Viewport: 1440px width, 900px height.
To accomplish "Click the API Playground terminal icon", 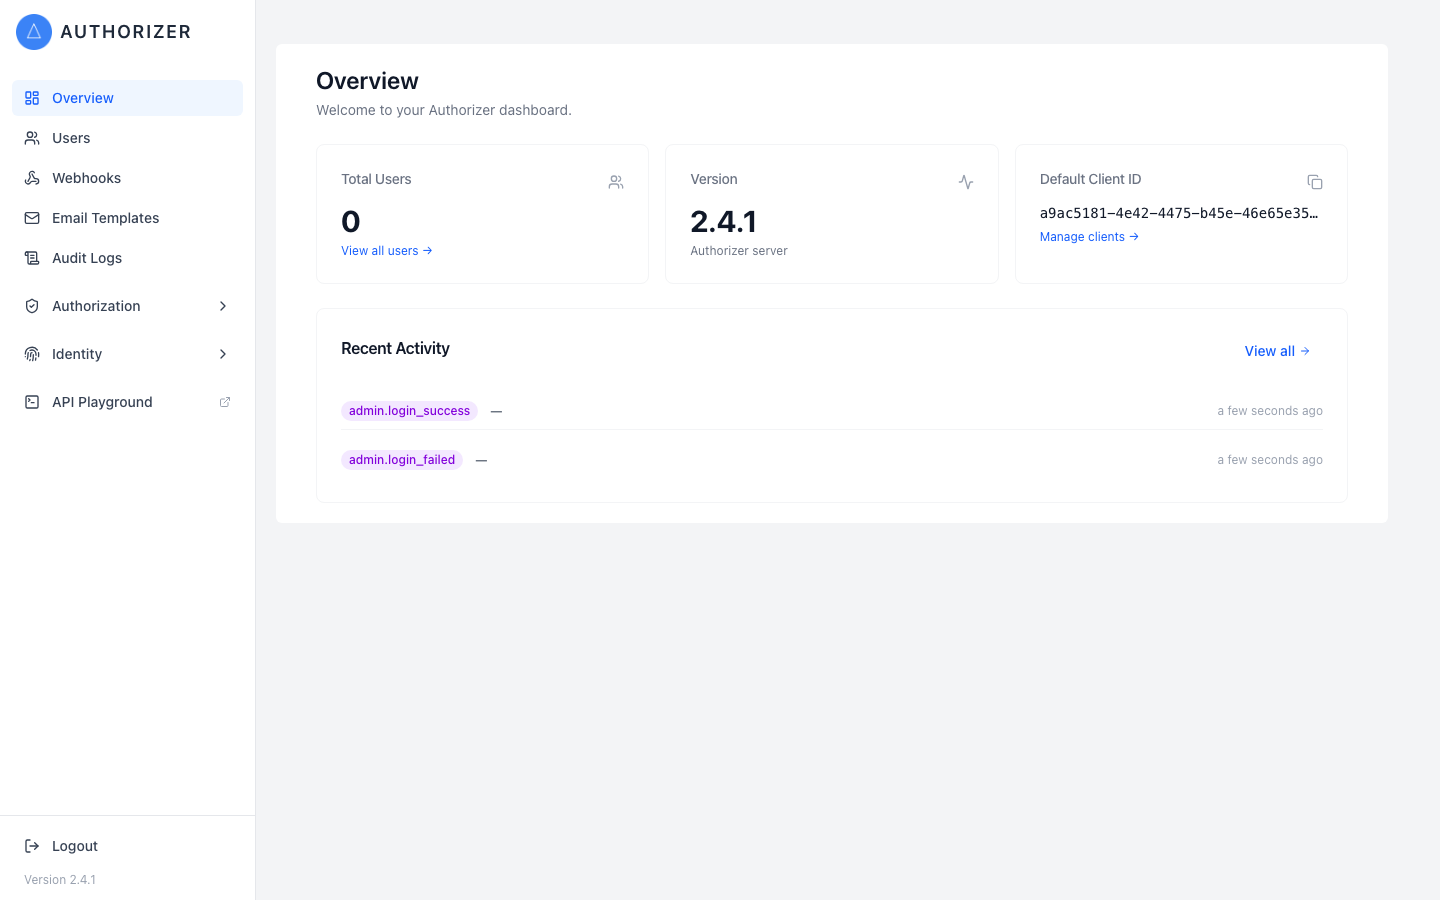I will [x=32, y=402].
